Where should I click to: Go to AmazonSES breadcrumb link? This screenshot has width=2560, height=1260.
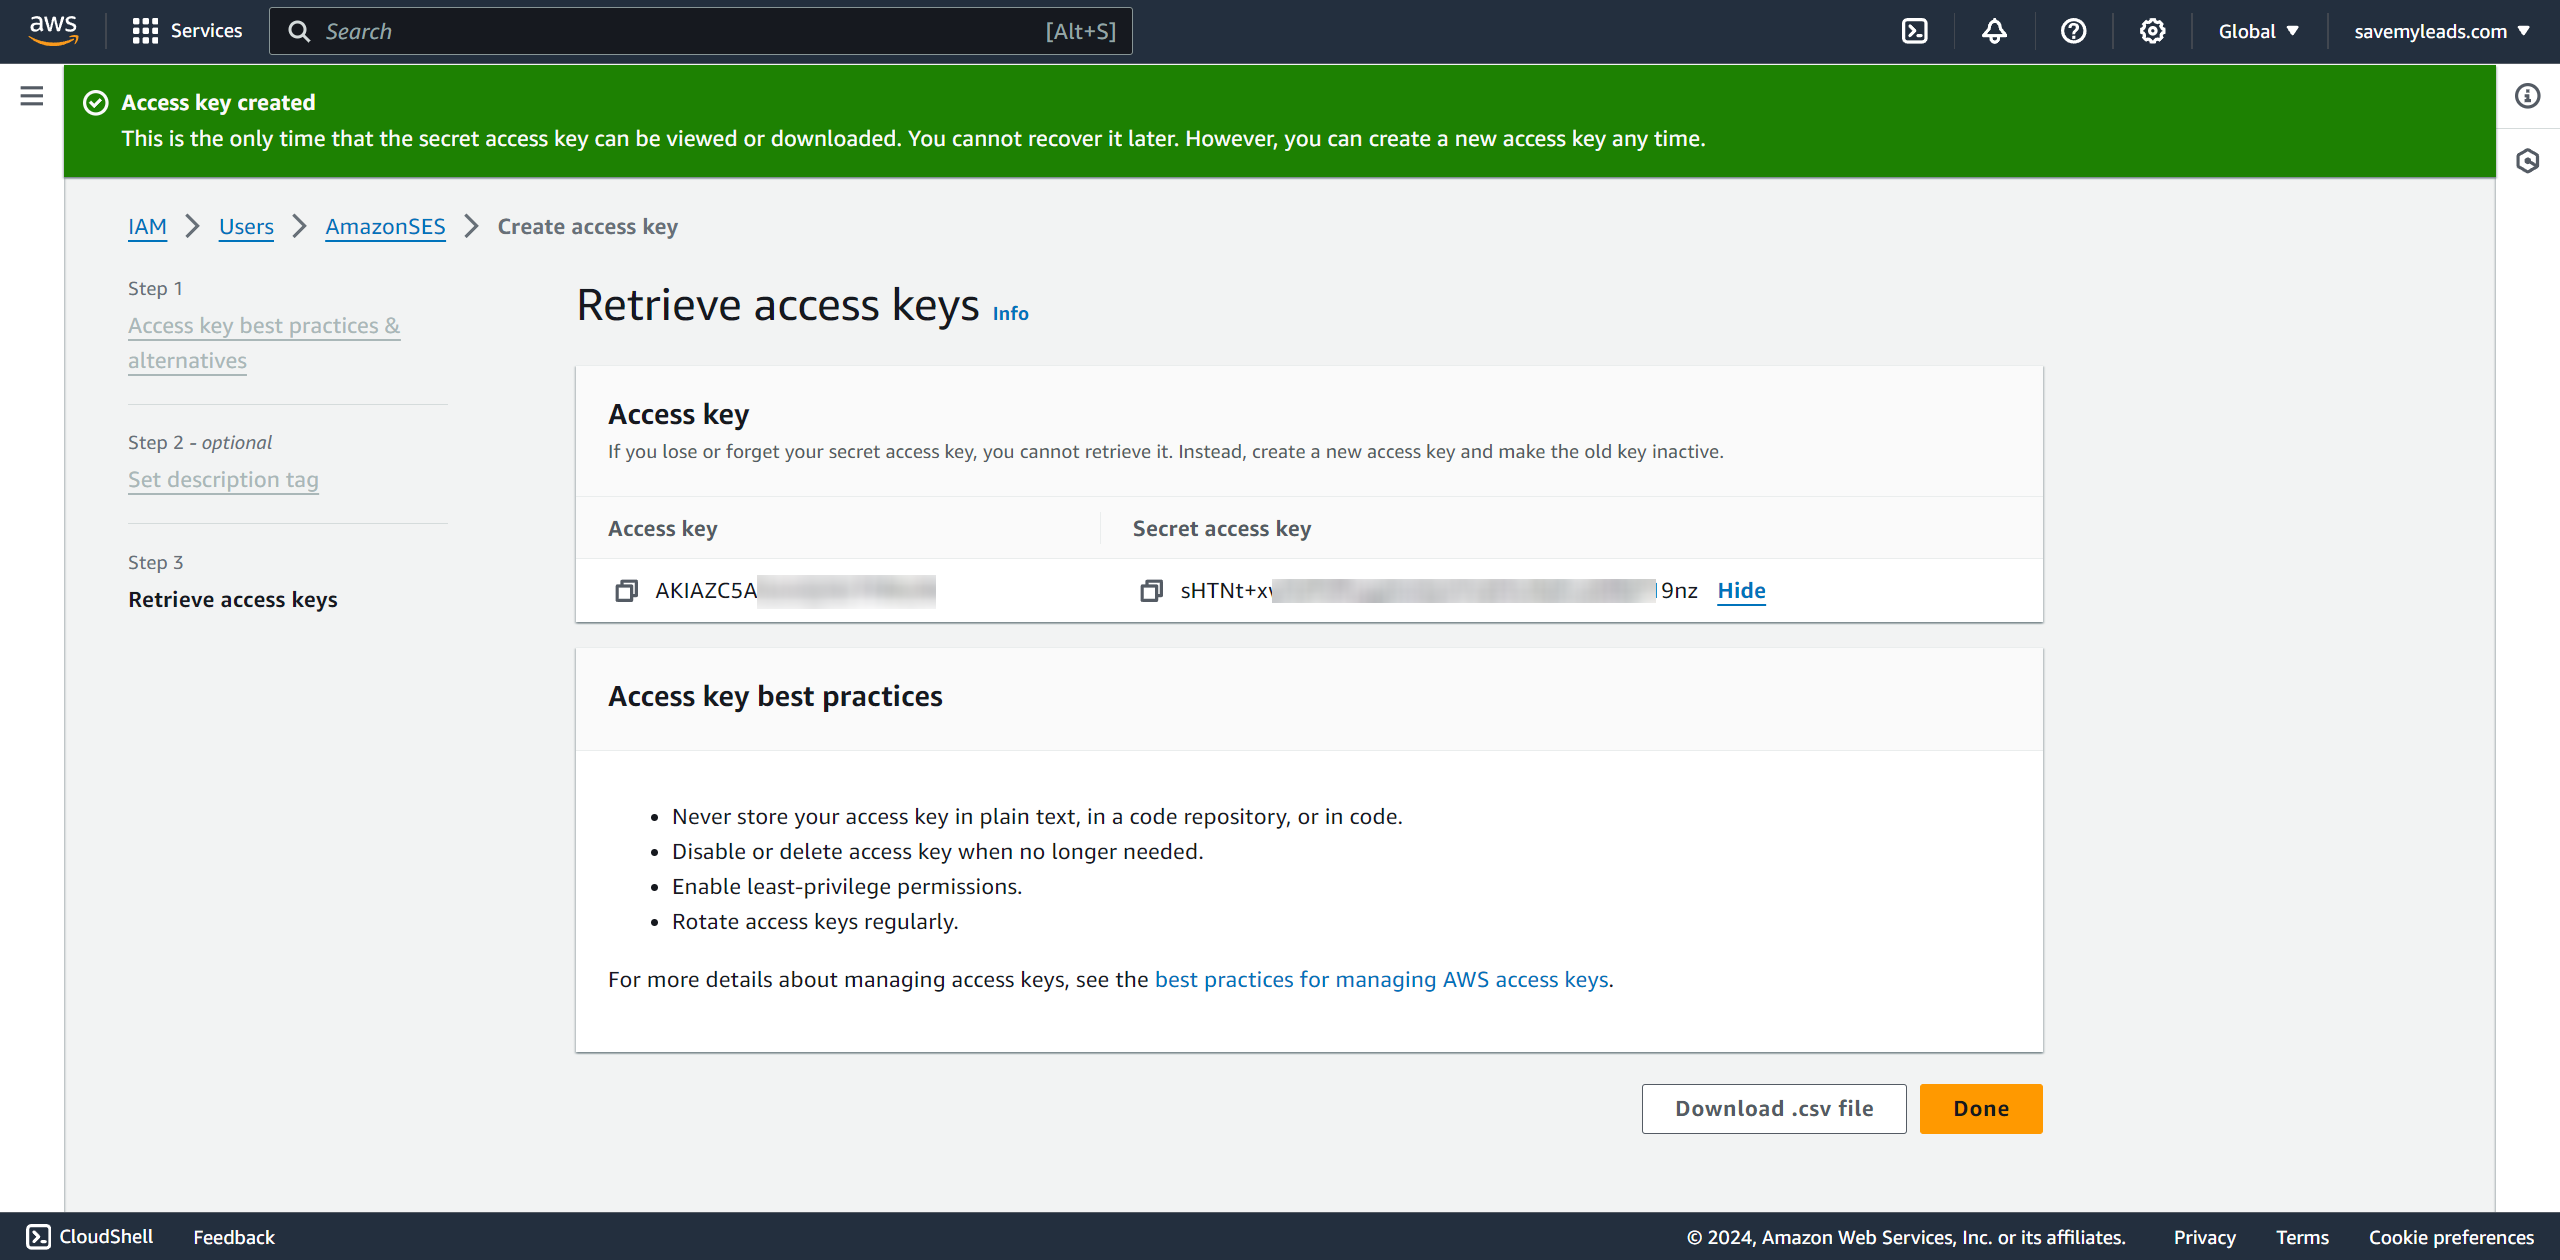point(385,227)
